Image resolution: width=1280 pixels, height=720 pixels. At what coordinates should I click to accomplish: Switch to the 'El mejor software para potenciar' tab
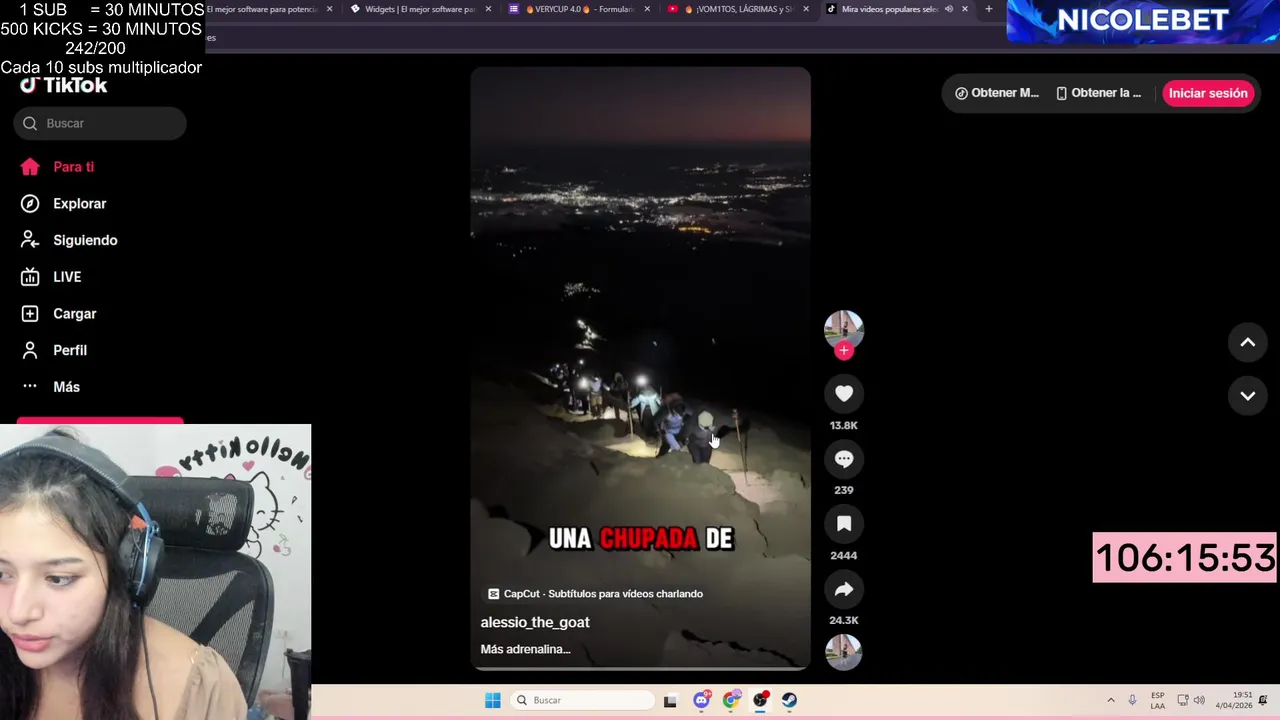[x=266, y=9]
